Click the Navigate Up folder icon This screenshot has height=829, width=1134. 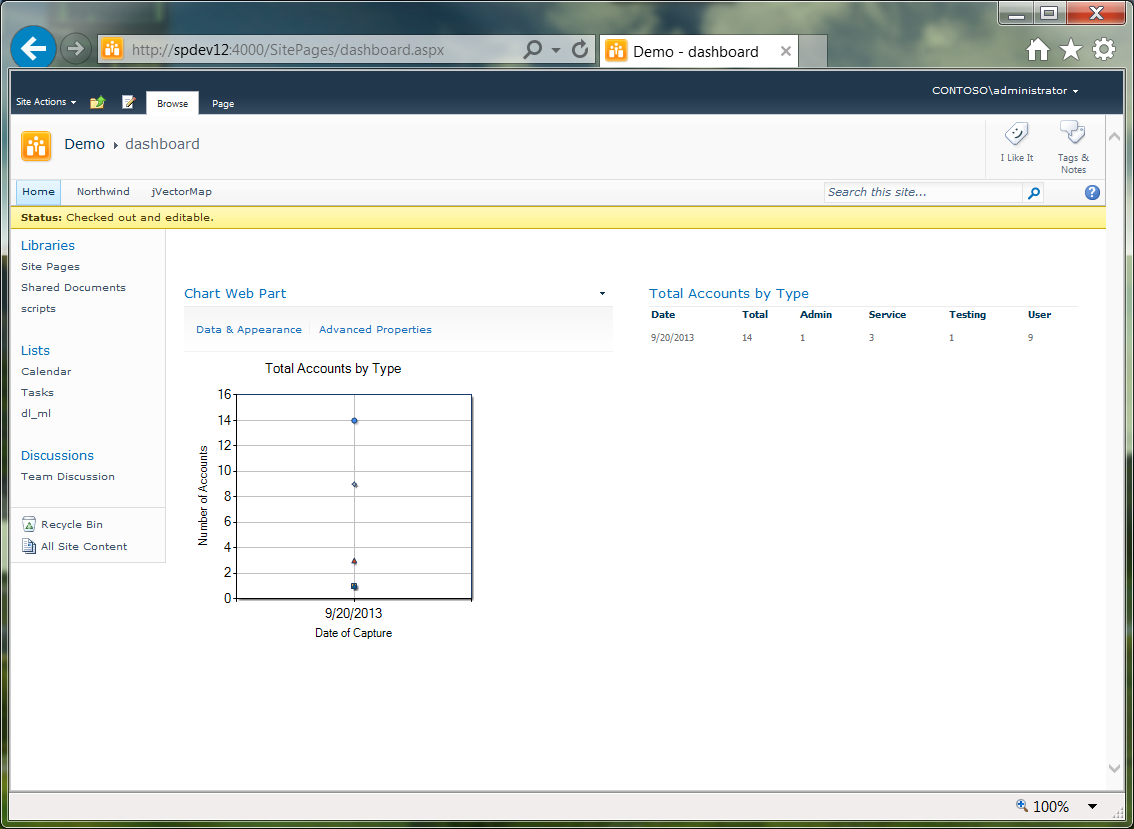click(x=98, y=102)
